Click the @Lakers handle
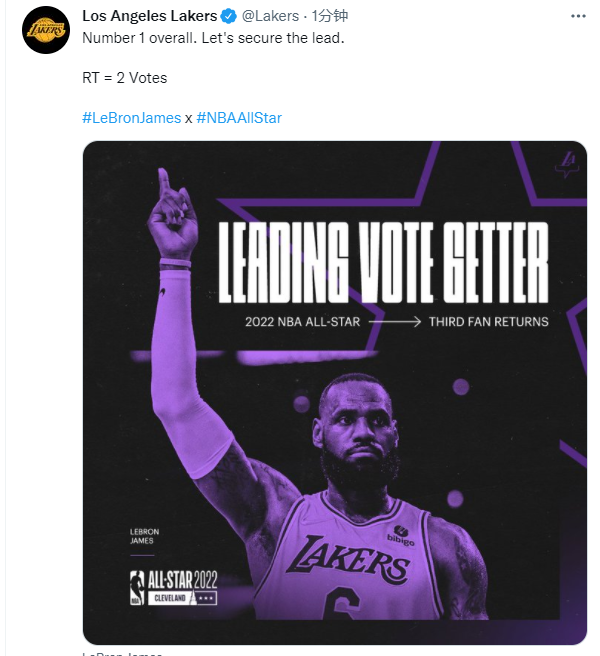Viewport: 600px width, 656px height. tap(270, 16)
